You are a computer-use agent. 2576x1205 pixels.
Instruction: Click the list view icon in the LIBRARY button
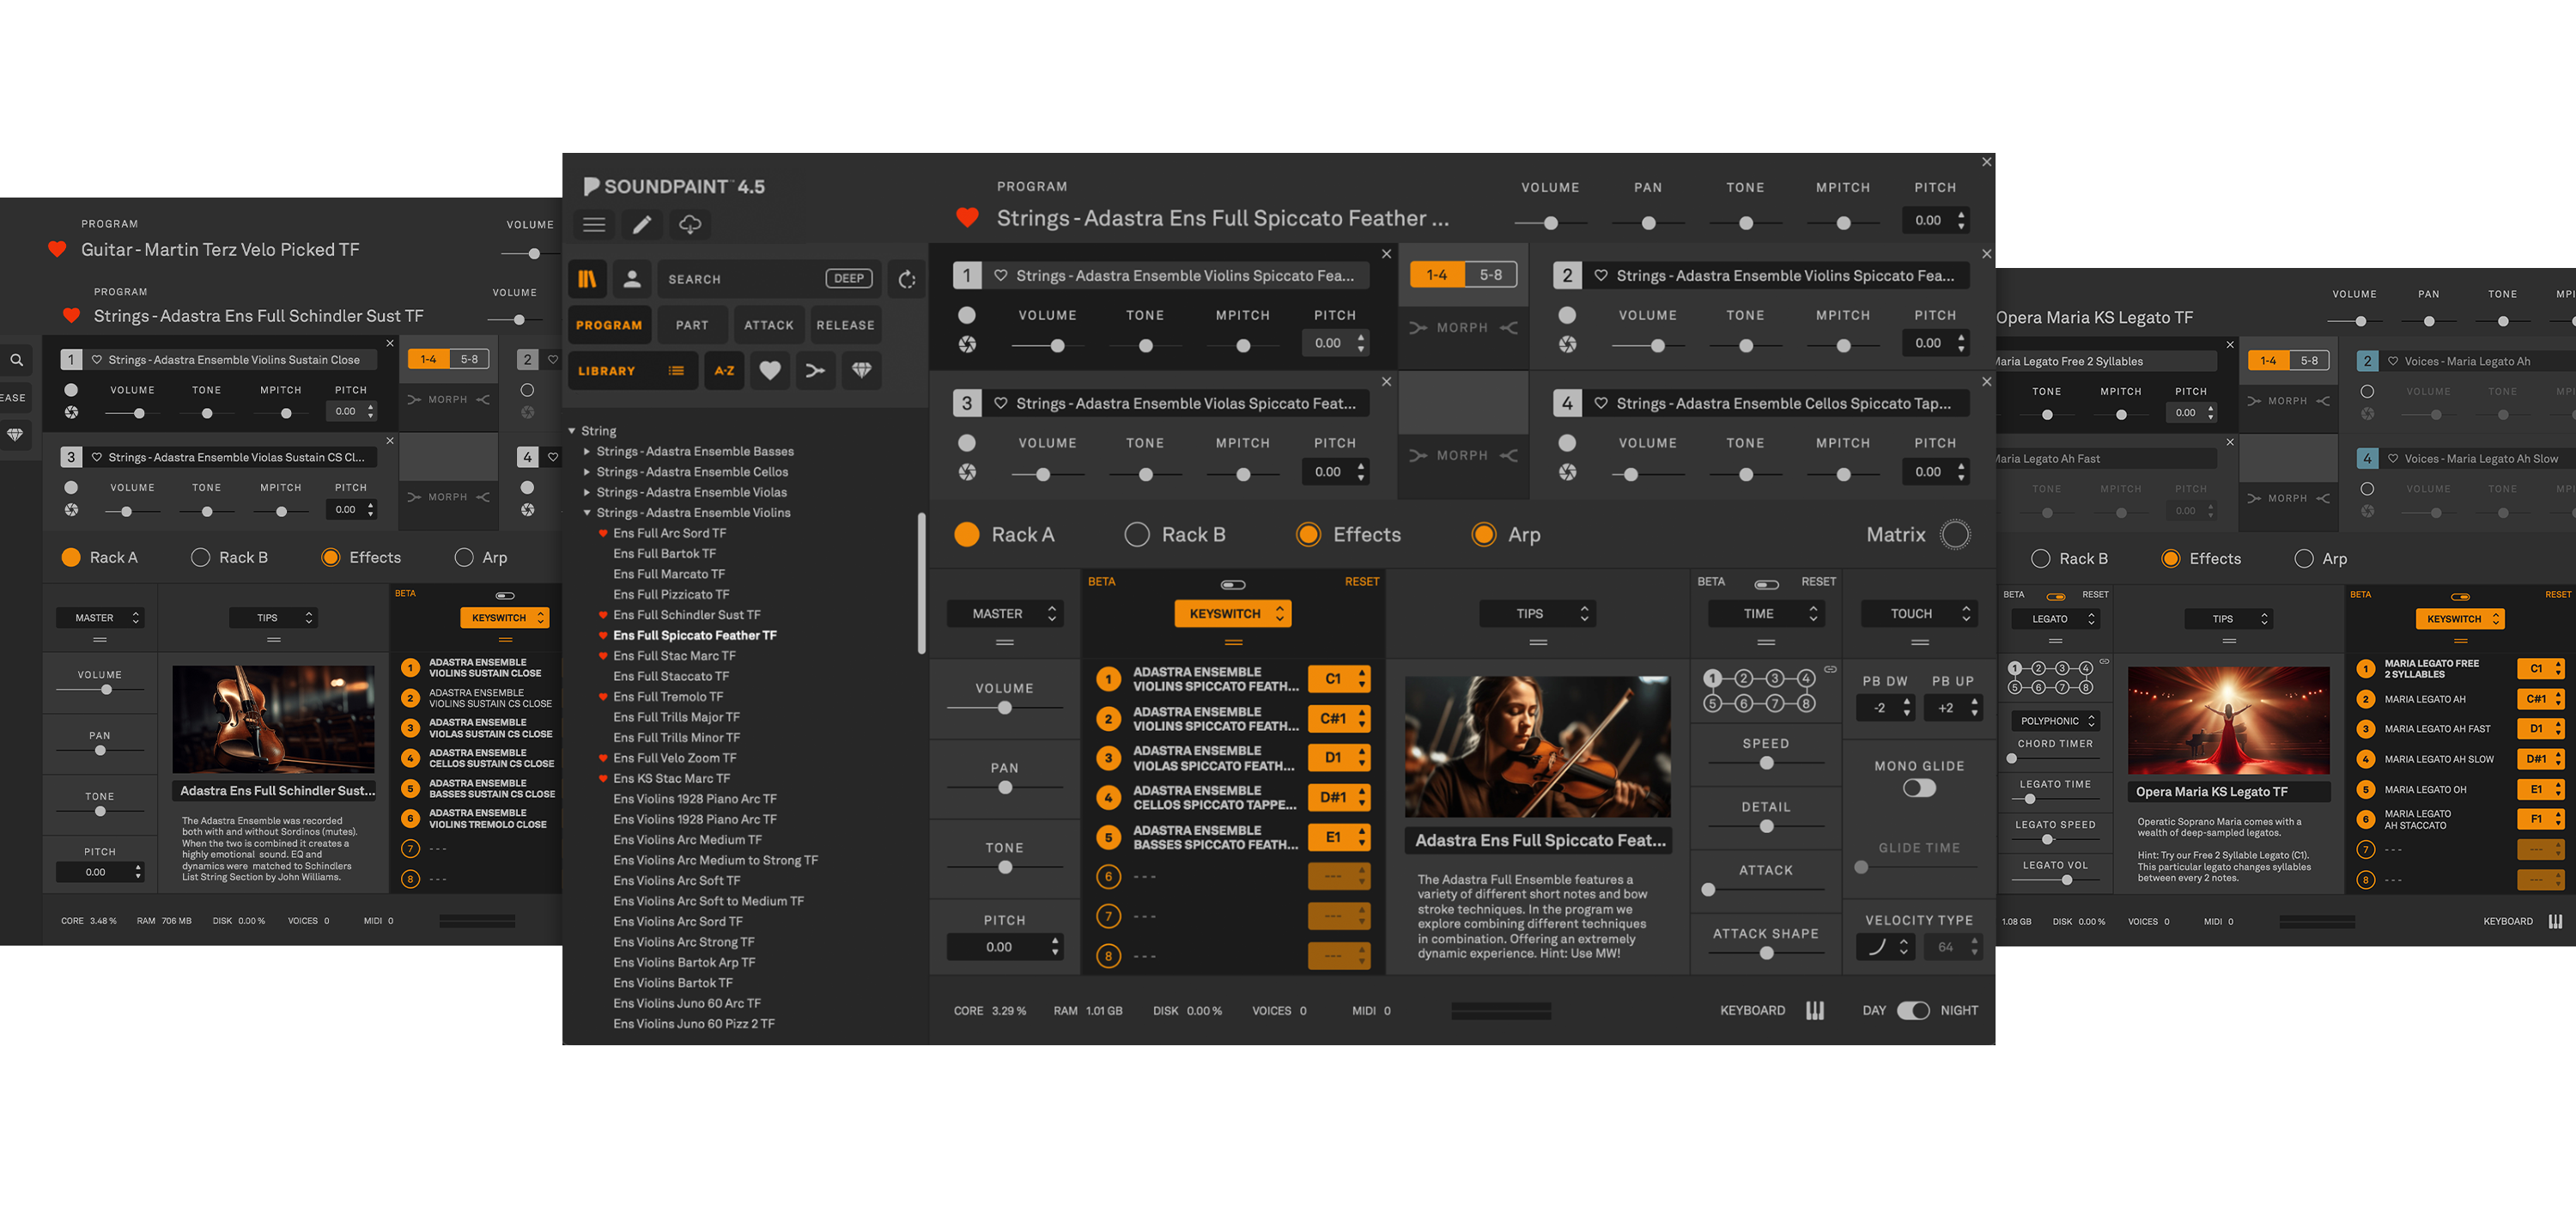677,371
